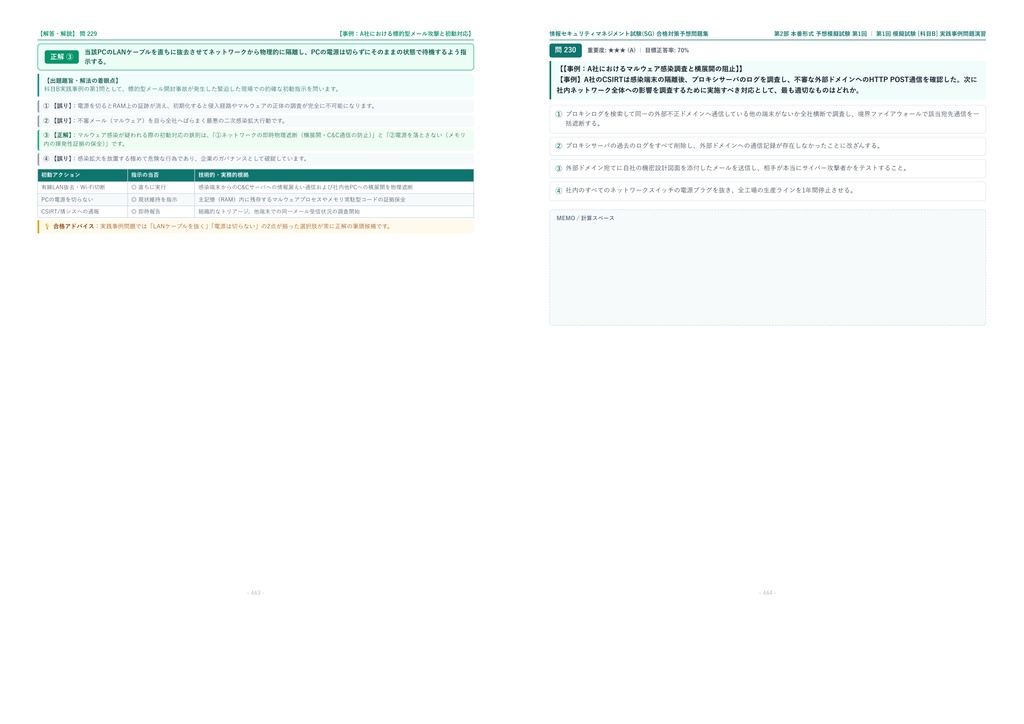Click the sentence starting 科目B実践事例の第1問として
Viewport: 1024px width, 724px height.
(191, 89)
